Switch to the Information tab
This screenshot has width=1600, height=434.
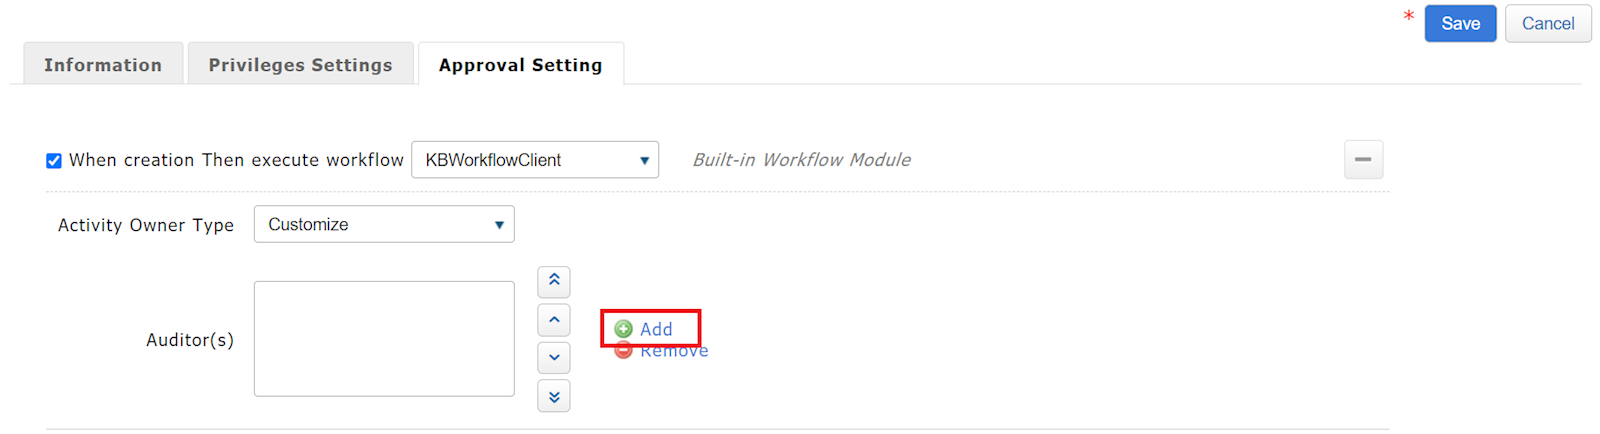[x=103, y=65]
